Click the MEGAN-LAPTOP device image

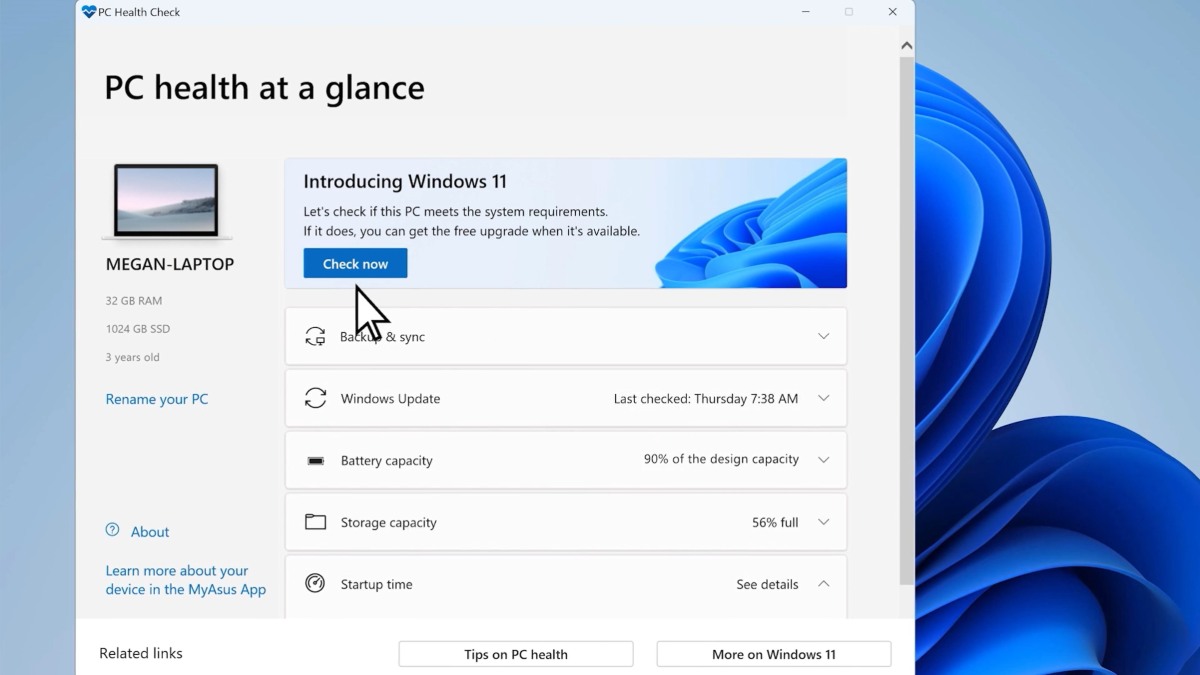168,200
